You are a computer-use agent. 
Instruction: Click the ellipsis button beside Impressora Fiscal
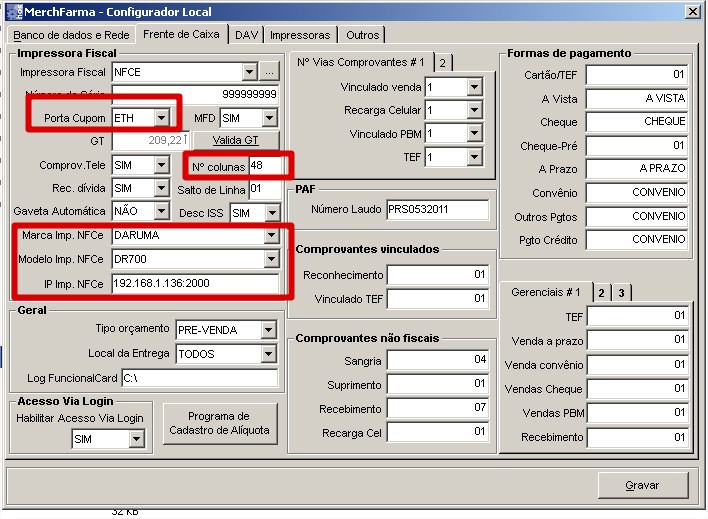(270, 72)
